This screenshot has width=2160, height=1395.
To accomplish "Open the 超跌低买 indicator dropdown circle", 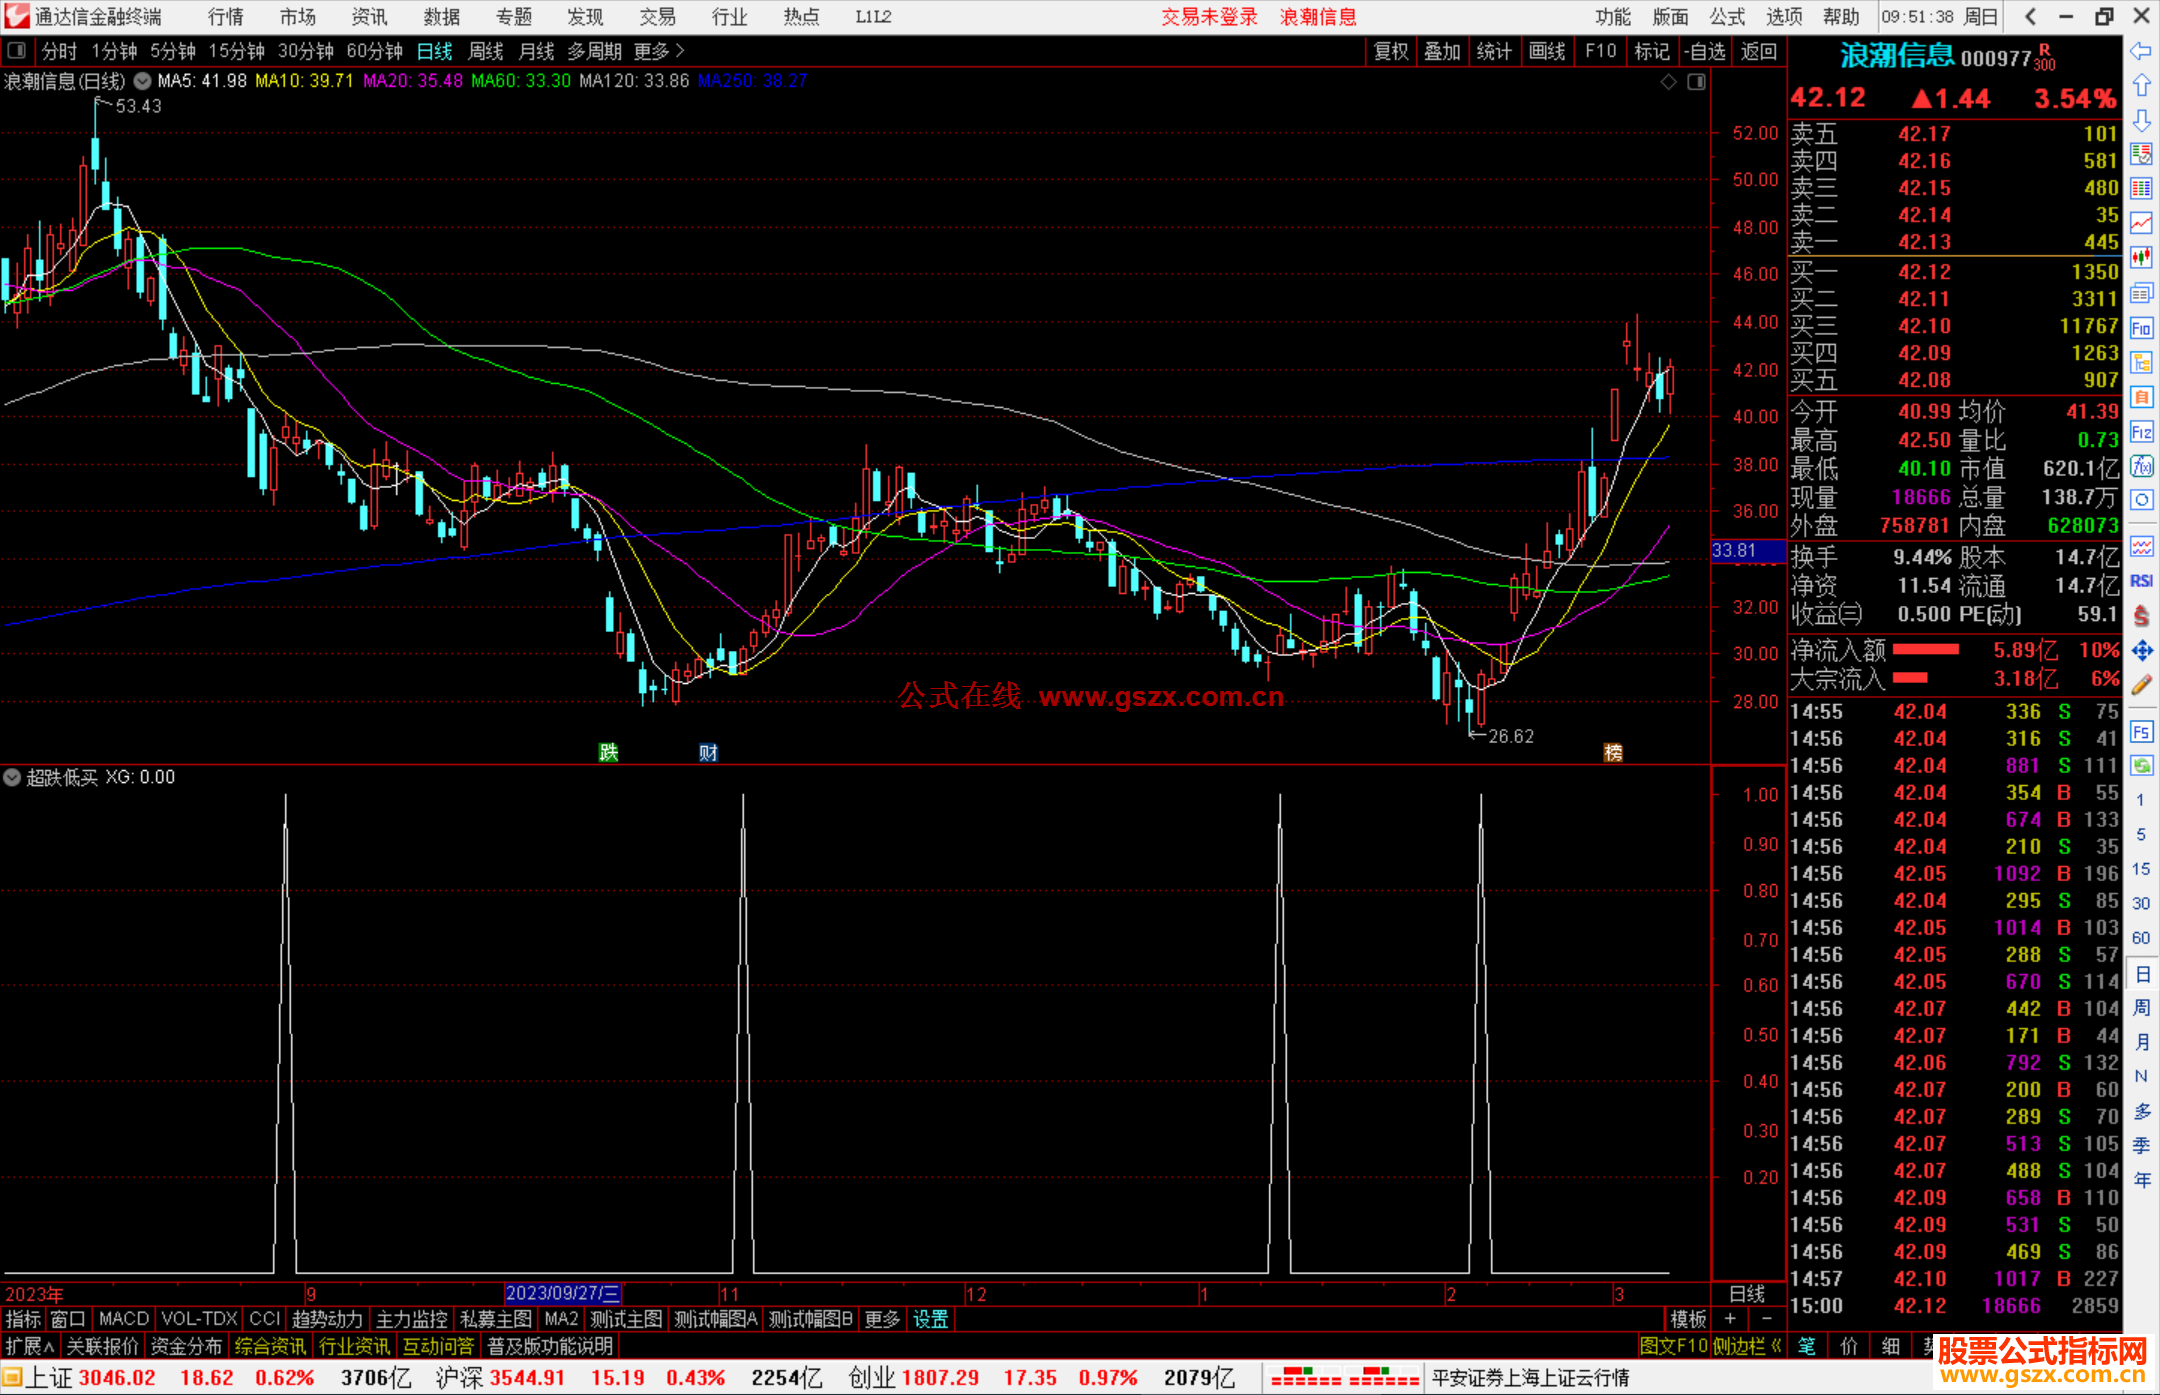I will tap(12, 777).
